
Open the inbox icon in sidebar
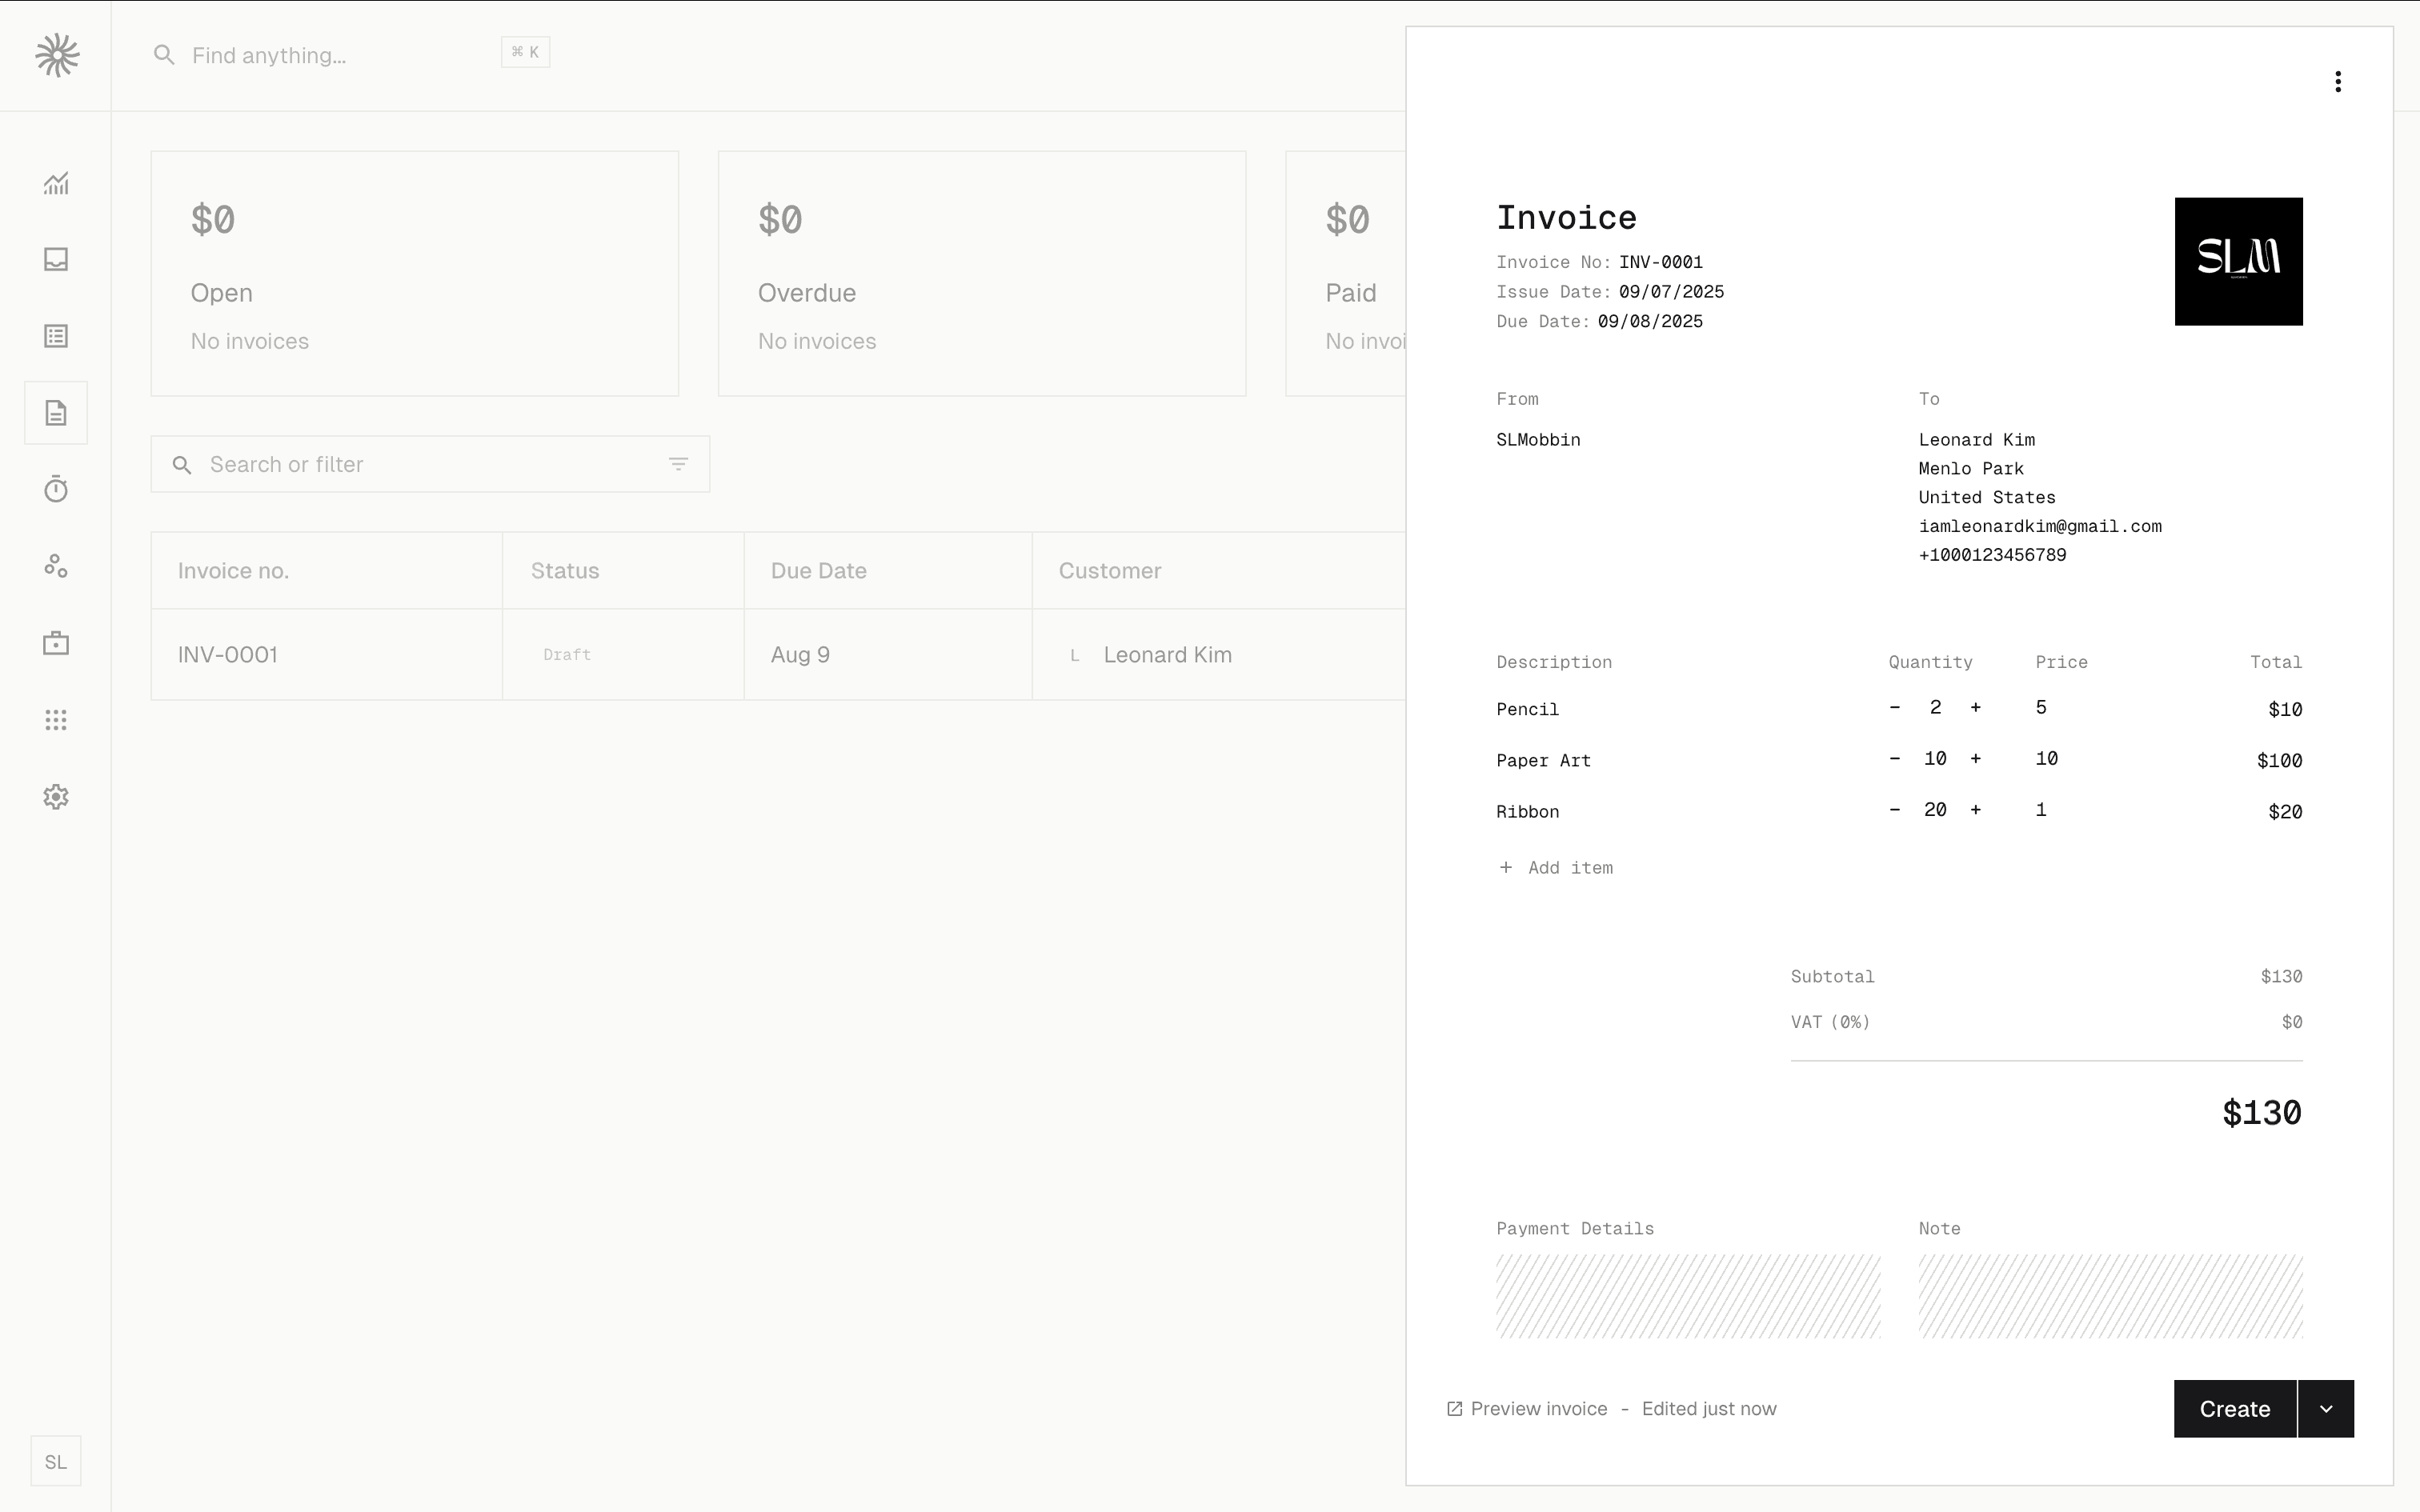point(56,260)
